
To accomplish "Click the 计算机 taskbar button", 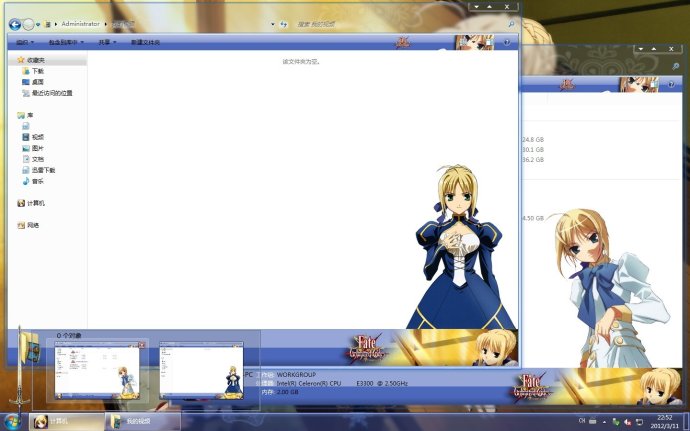I will (x=67, y=421).
